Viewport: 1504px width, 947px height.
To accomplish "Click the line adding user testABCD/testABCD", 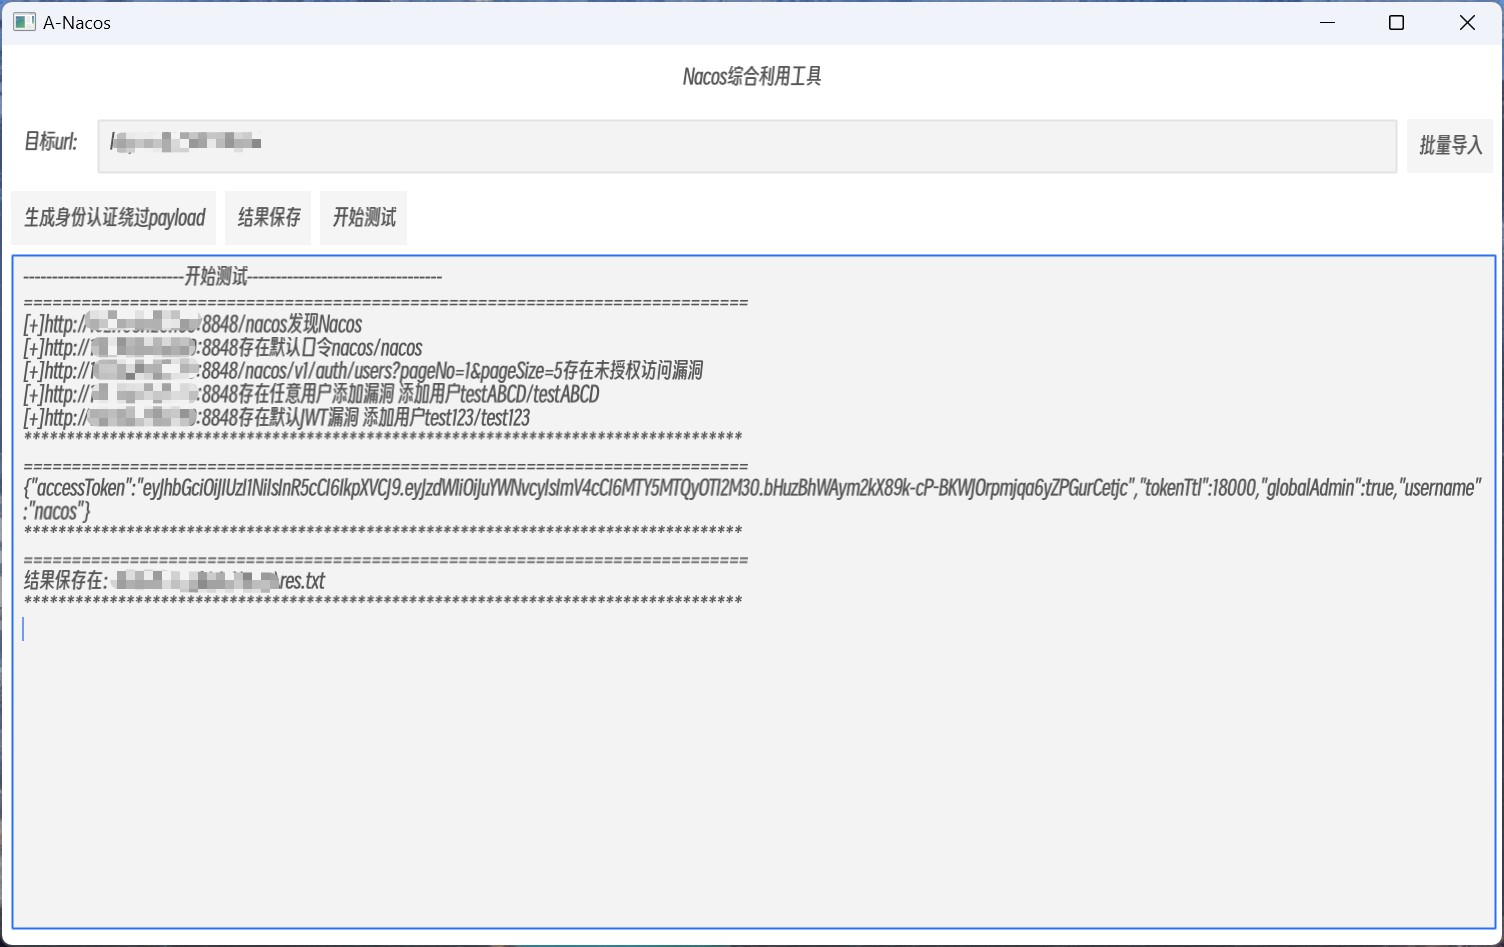I will 311,394.
